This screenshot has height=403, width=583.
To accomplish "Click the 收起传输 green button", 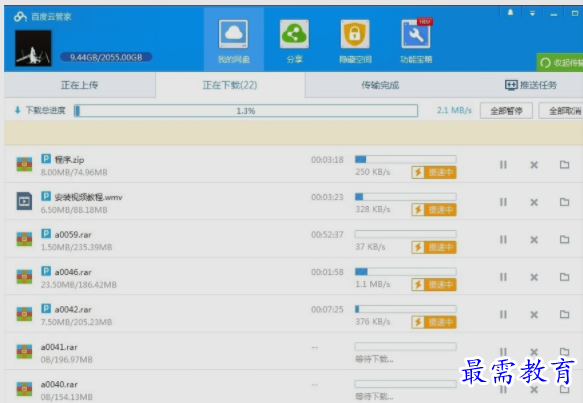I will point(560,62).
